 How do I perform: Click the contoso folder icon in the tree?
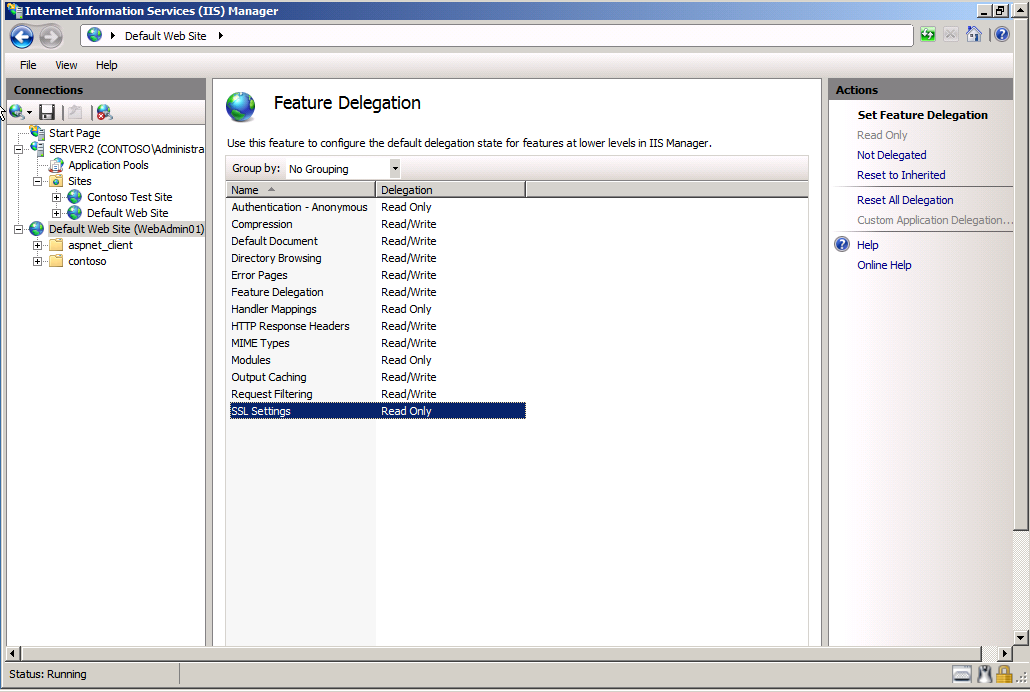56,261
